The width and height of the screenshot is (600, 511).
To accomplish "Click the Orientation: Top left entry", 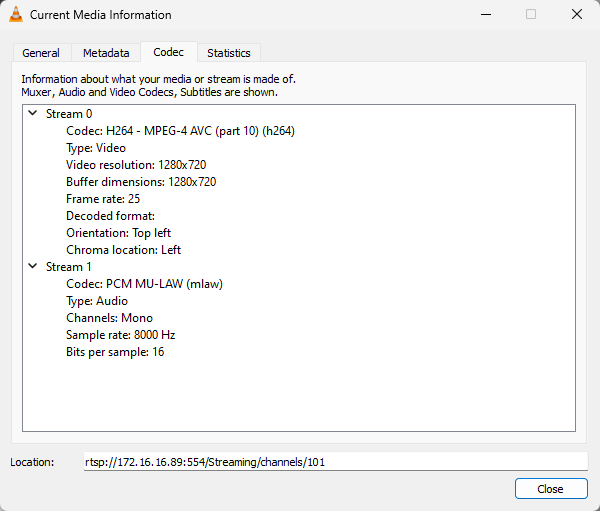I will [x=118, y=233].
